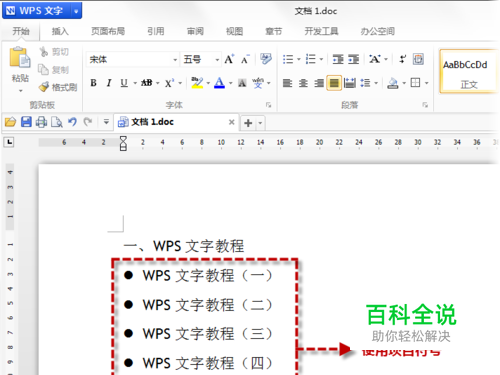
Task: Click the phonetic guide (变) icon
Action: click(x=258, y=83)
